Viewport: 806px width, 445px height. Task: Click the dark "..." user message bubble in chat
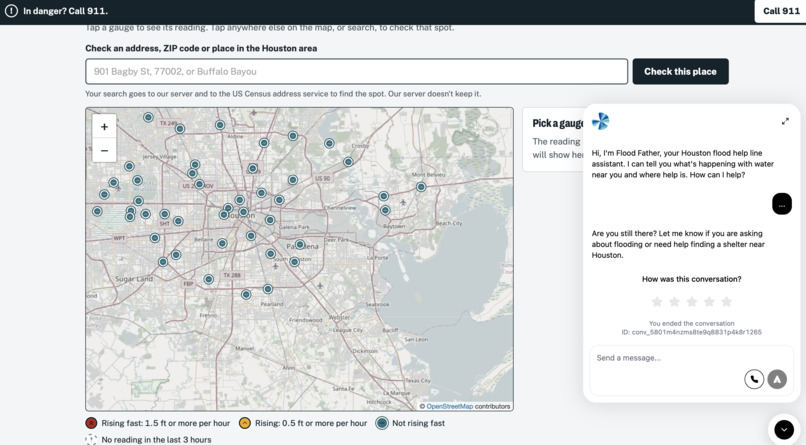pyautogui.click(x=781, y=203)
